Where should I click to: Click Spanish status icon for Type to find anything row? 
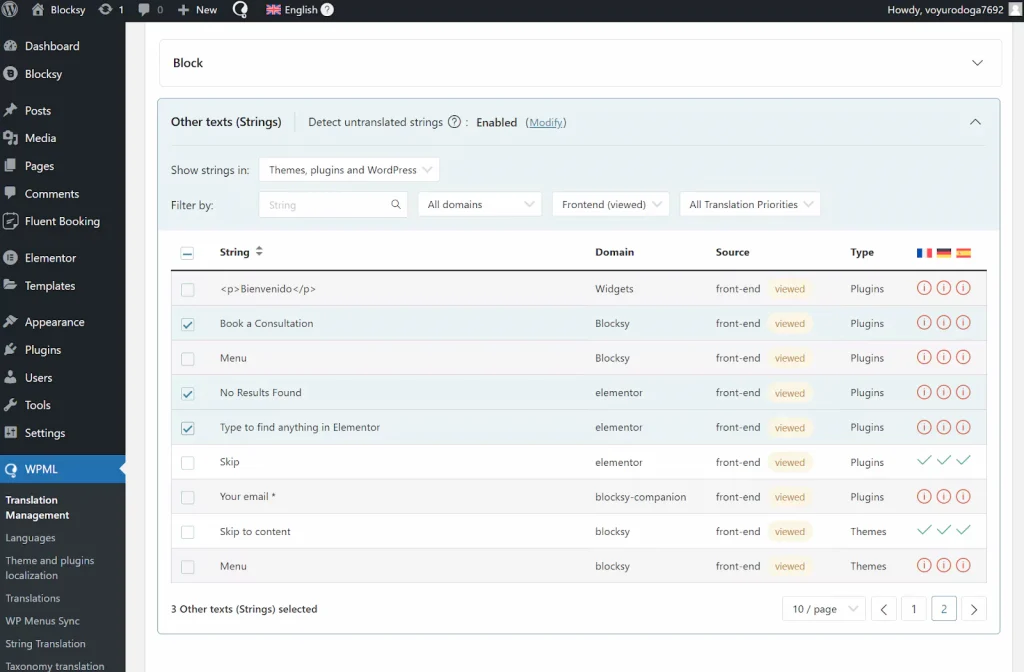point(963,427)
